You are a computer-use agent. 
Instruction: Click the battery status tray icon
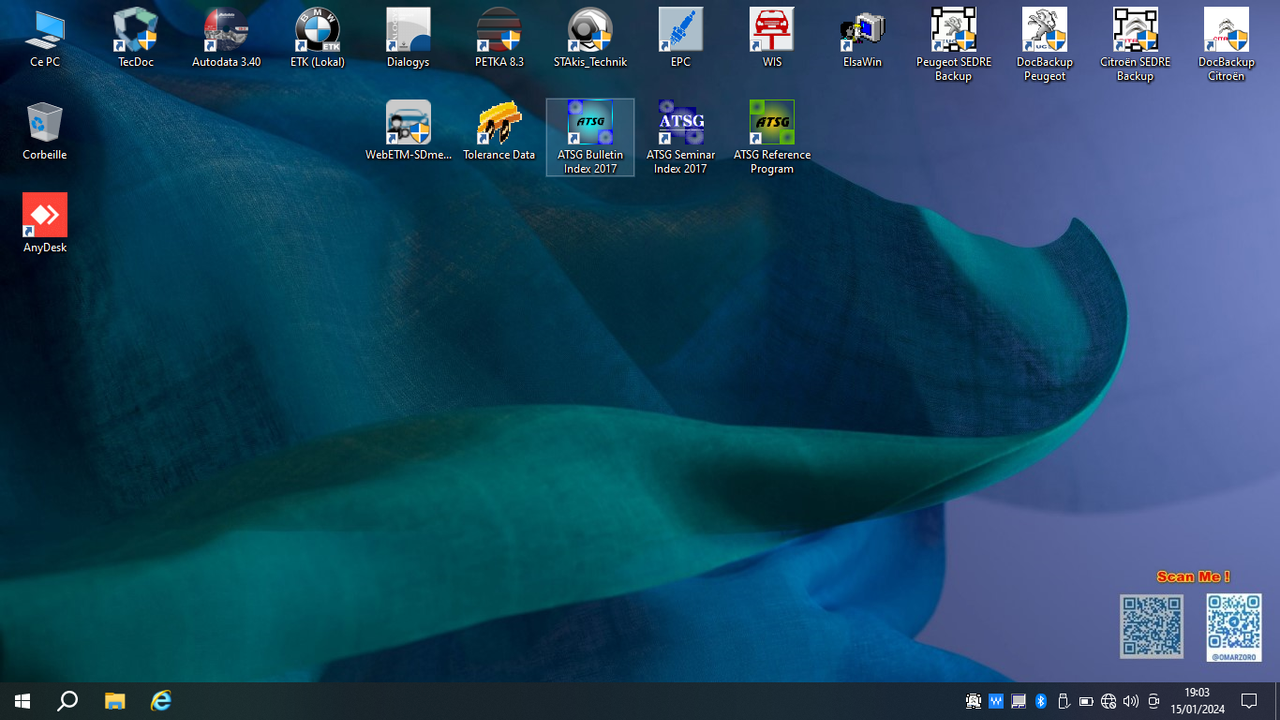(x=1086, y=702)
